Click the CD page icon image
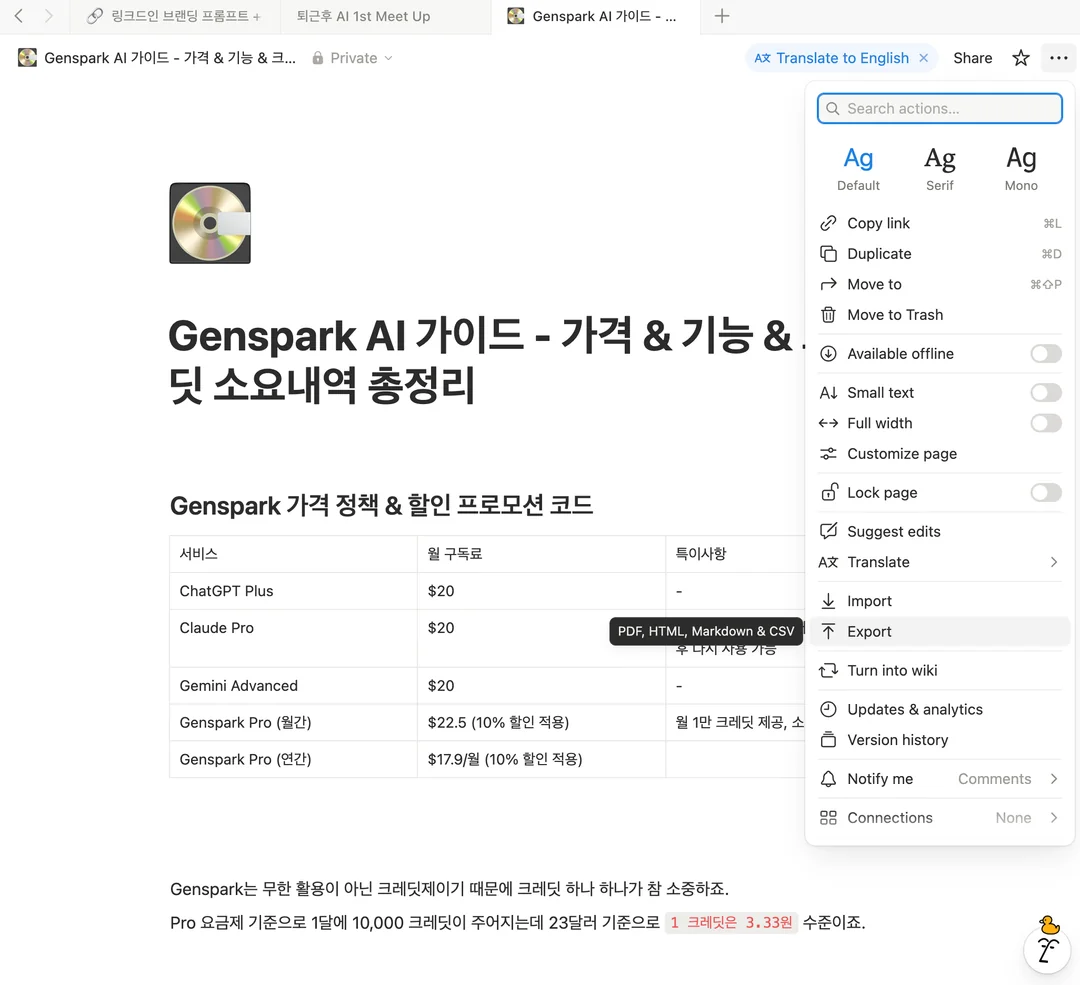The height and width of the screenshot is (985, 1080). pyautogui.click(x=210, y=223)
